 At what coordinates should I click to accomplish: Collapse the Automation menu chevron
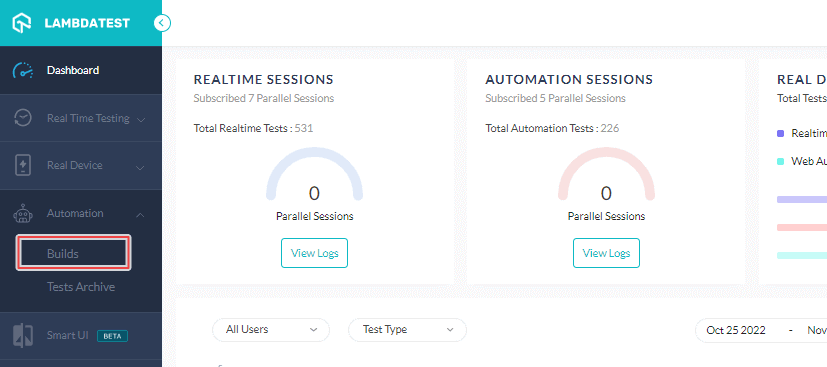[x=140, y=215]
